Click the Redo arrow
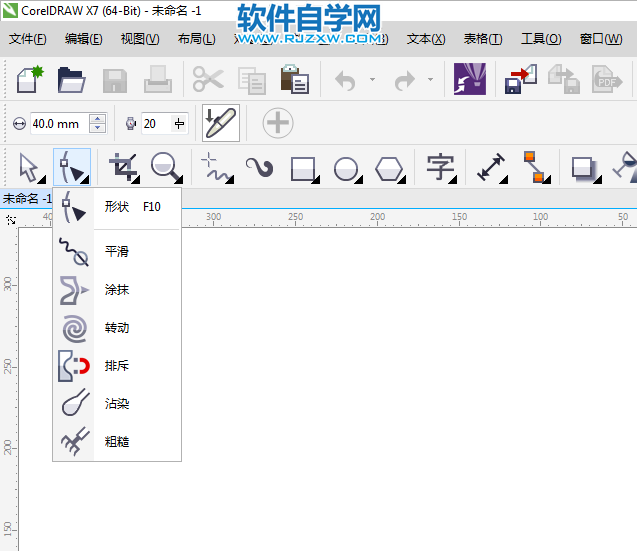The width and height of the screenshot is (637, 551). coord(405,80)
